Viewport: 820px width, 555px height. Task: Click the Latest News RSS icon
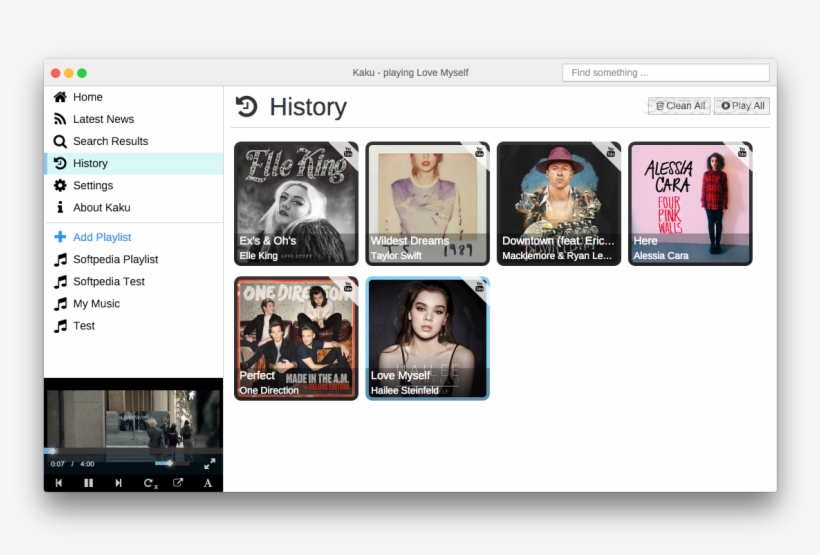pyautogui.click(x=60, y=119)
